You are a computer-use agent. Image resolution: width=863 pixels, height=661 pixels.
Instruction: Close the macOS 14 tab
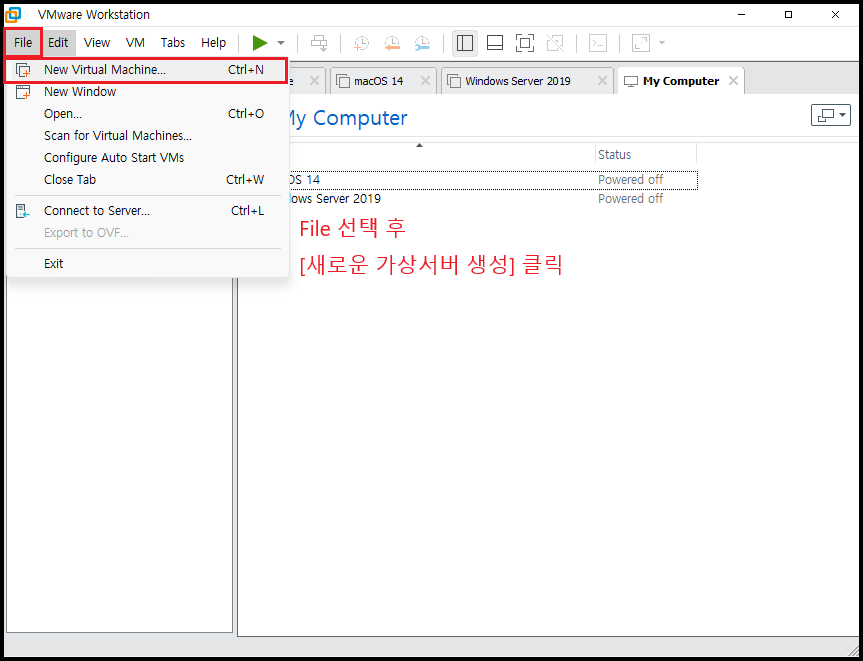(425, 81)
